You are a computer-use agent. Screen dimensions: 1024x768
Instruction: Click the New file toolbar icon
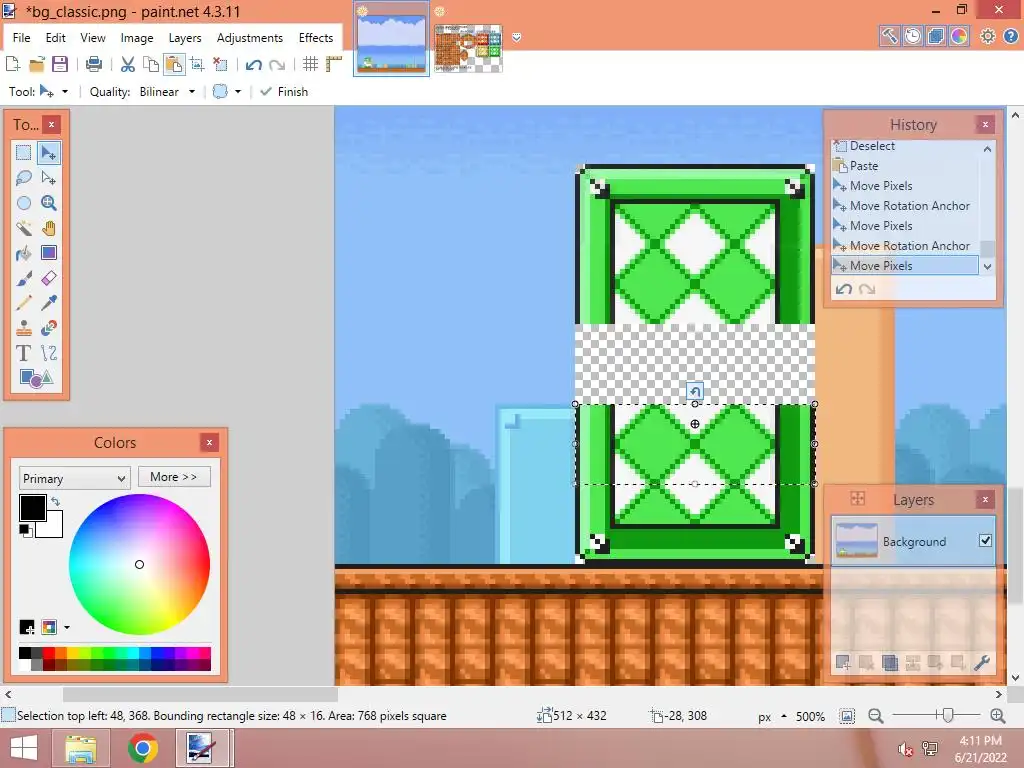click(13, 64)
